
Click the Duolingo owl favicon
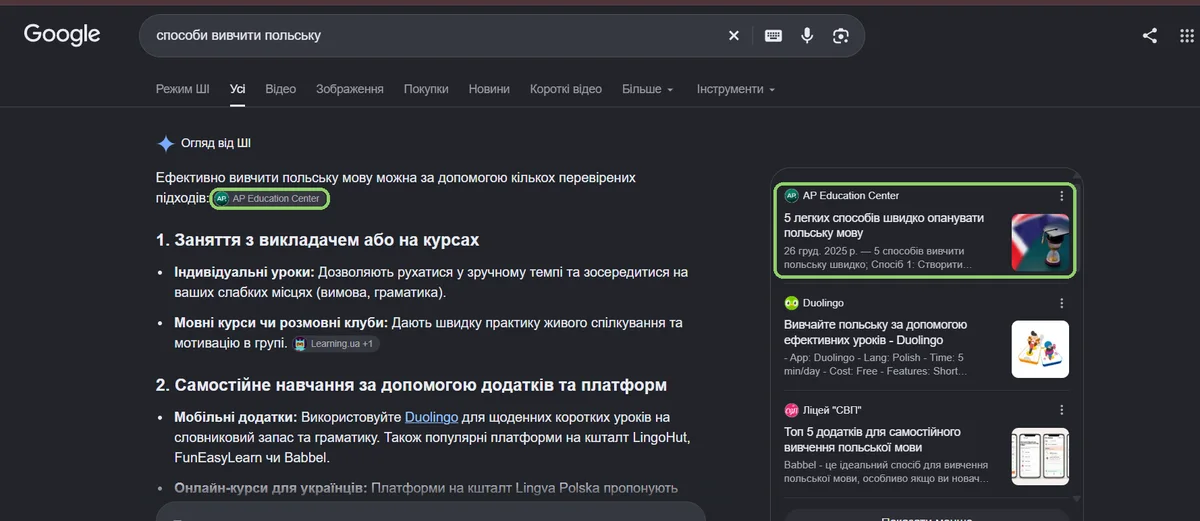tap(791, 303)
